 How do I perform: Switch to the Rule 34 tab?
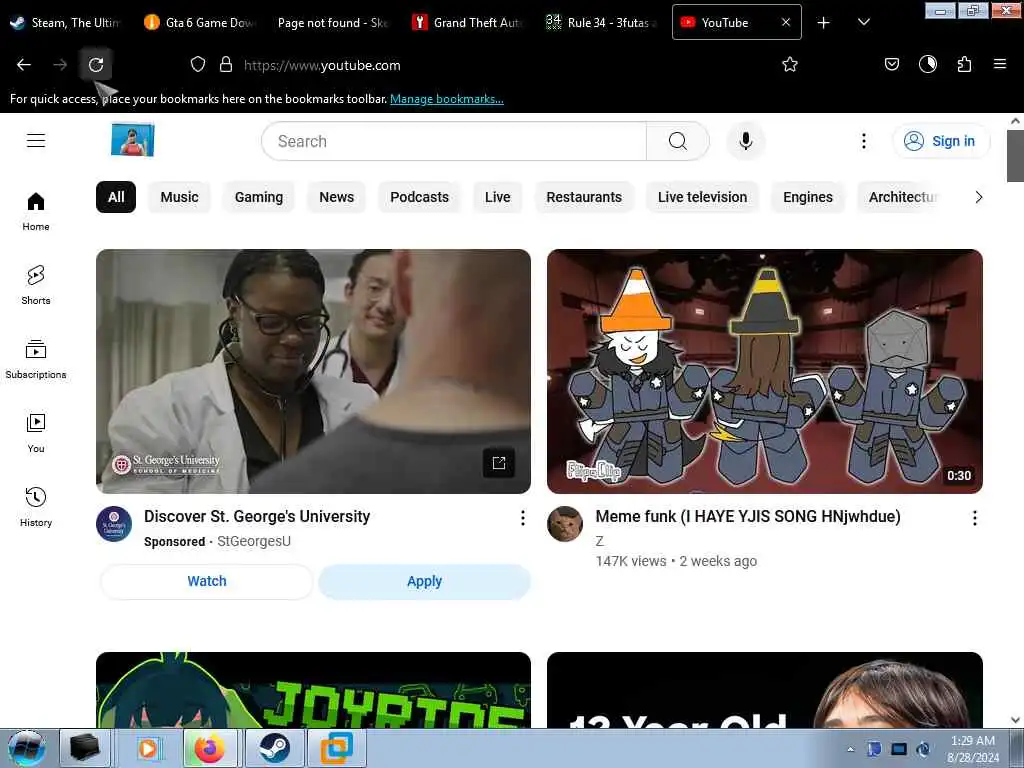[x=602, y=23]
